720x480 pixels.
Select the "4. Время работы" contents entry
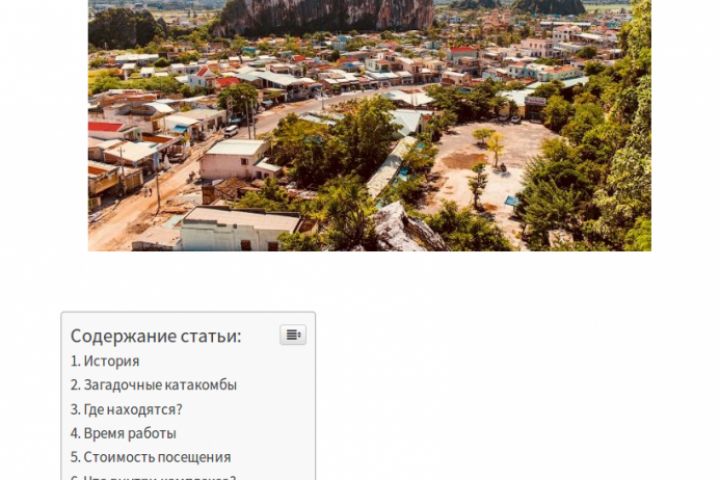[123, 433]
